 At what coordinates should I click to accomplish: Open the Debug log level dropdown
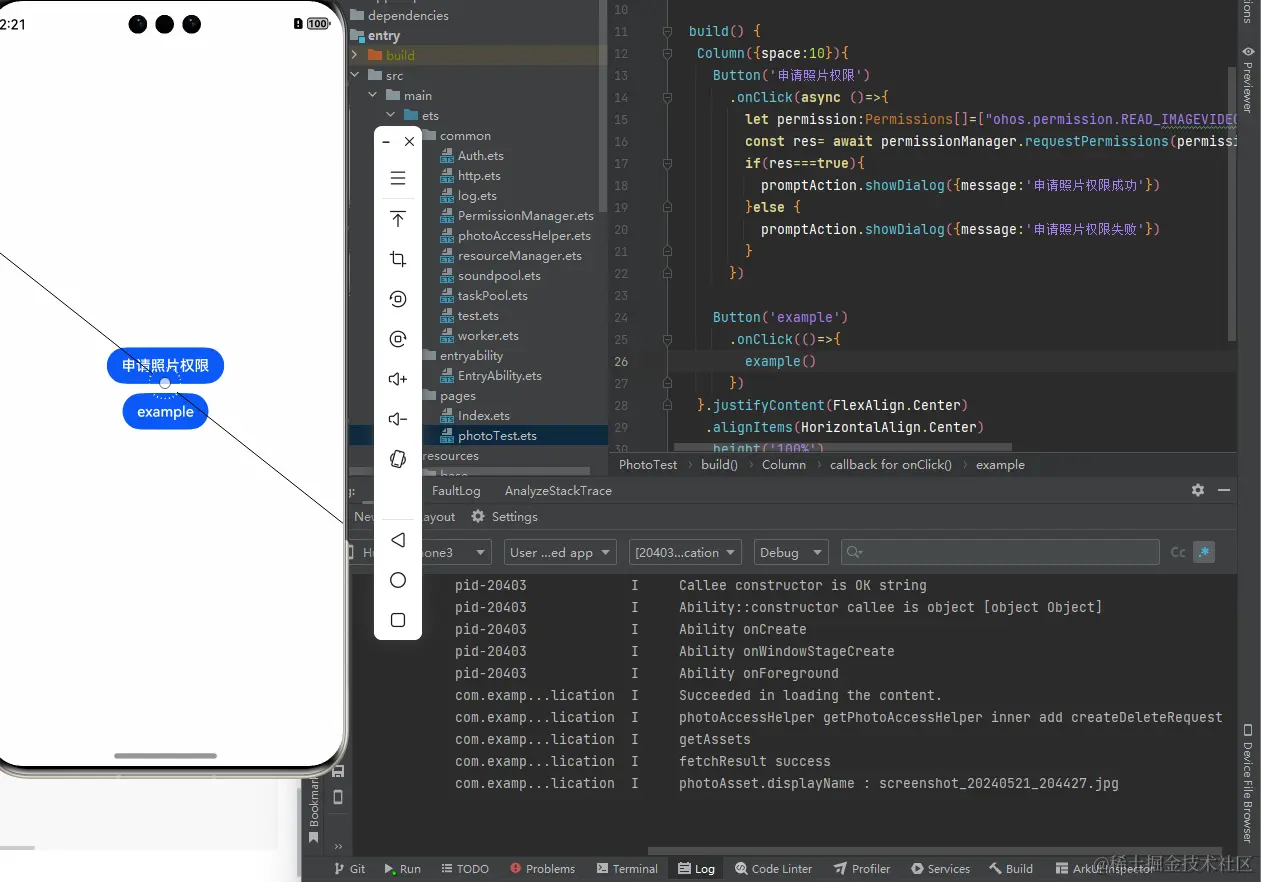click(x=791, y=552)
